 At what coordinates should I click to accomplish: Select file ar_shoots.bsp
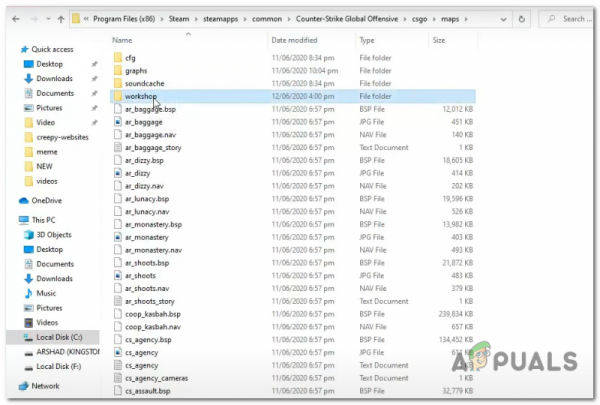click(147, 263)
